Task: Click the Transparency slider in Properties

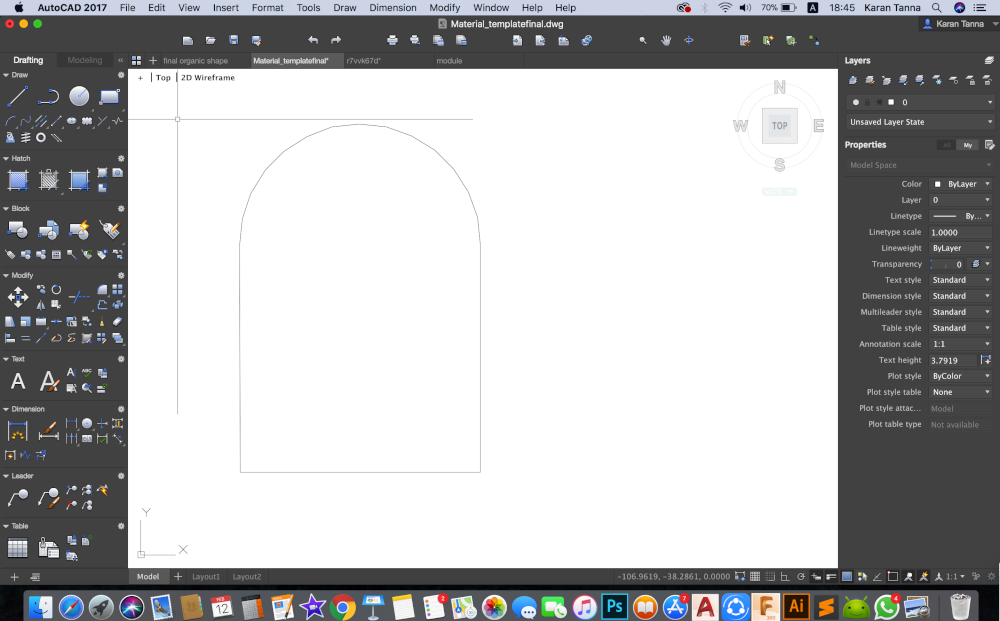Action: coord(947,264)
